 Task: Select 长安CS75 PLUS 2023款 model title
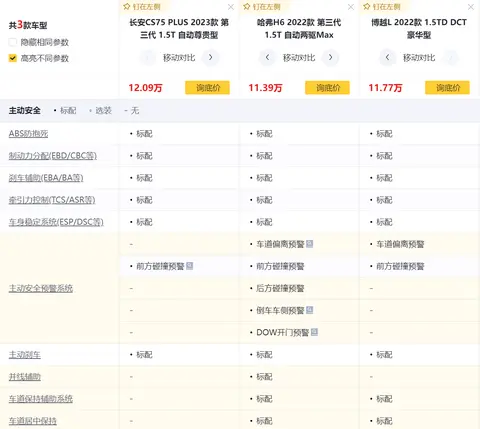pos(179,29)
